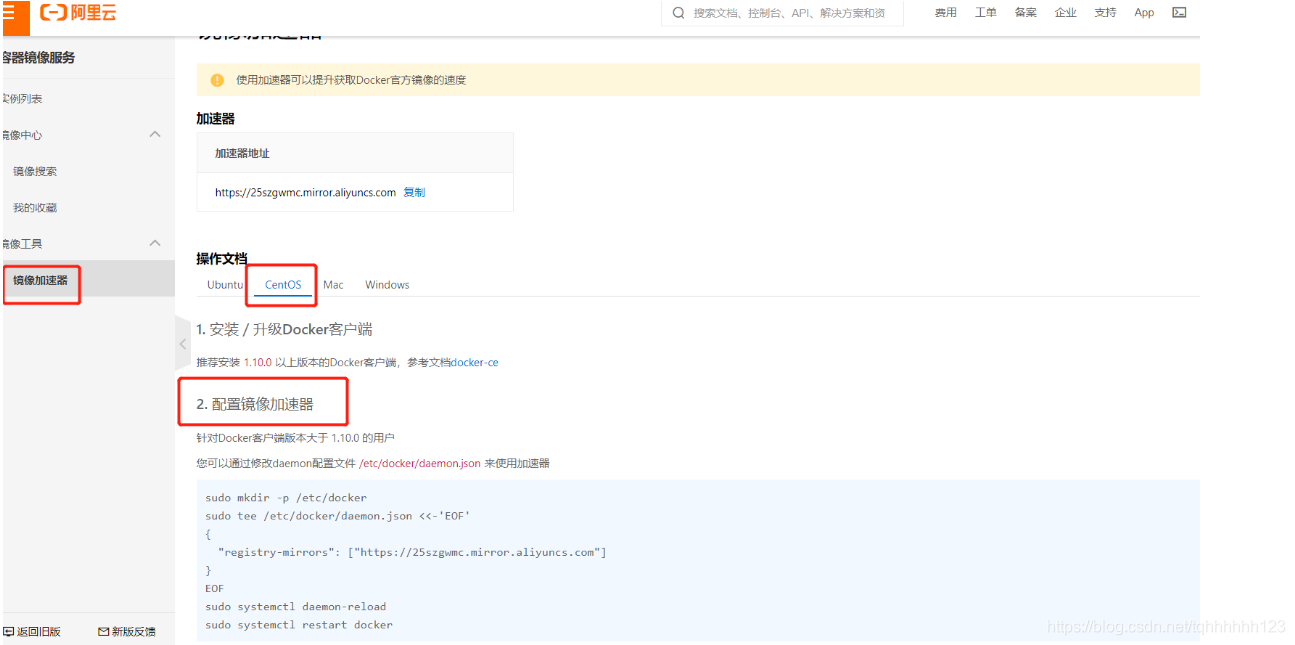Screen dimensions: 1295x645
Task: Click heading 1. 安装 / 升级Docker客户端
Action: point(285,329)
